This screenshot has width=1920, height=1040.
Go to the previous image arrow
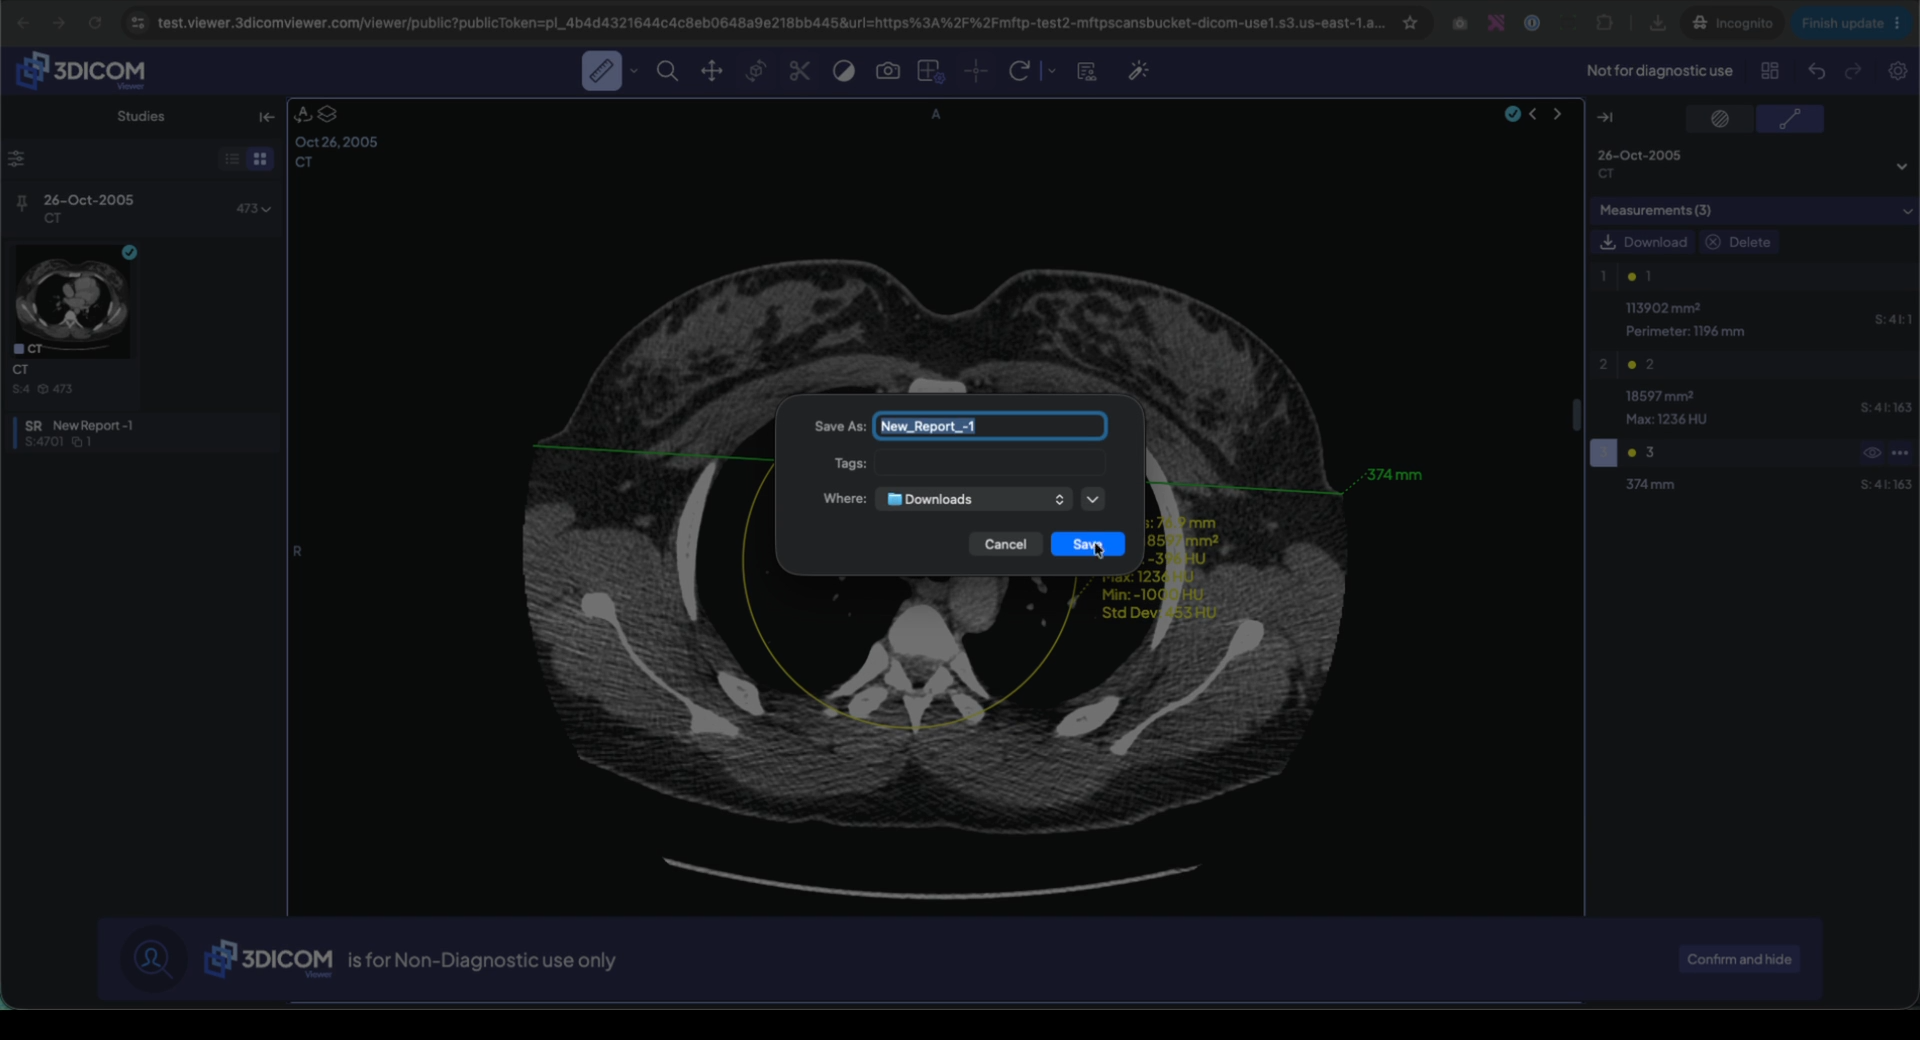1533,114
